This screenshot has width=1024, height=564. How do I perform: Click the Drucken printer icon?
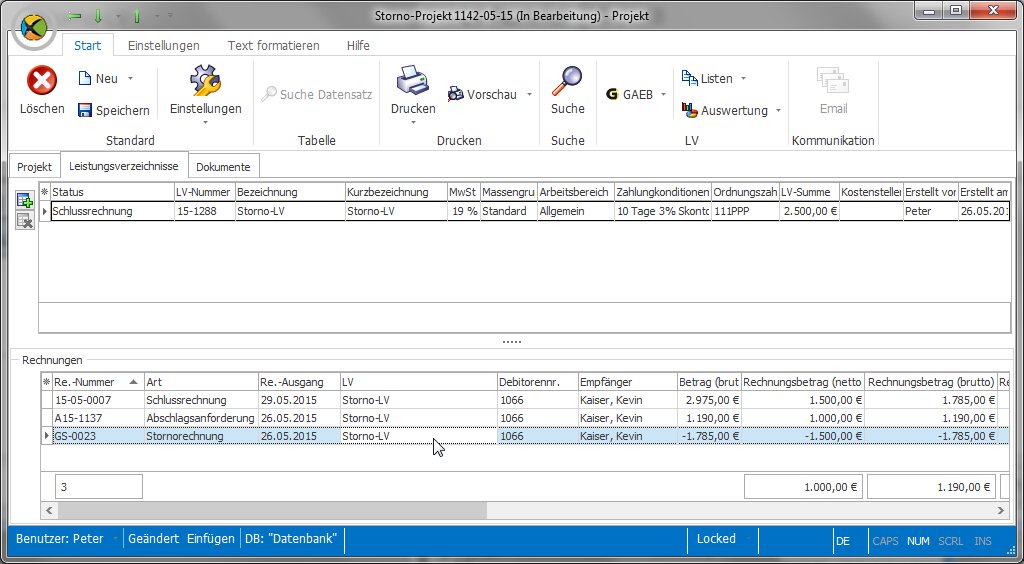[413, 81]
